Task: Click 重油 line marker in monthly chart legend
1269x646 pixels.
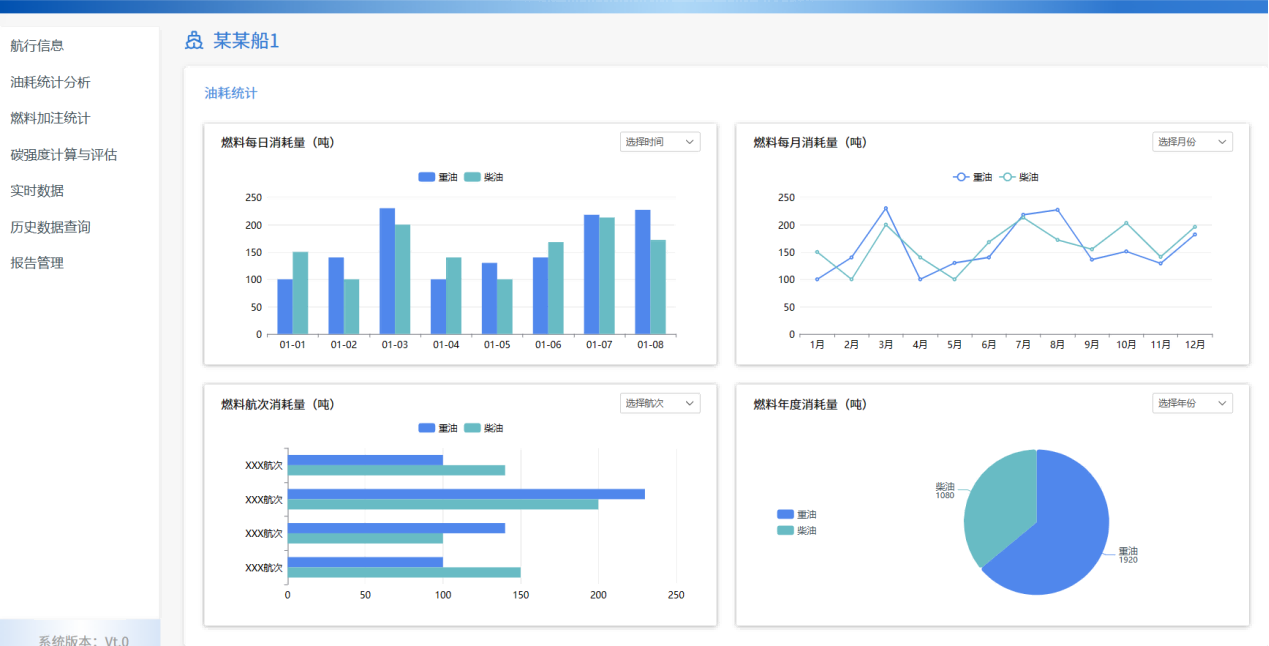Action: (961, 177)
